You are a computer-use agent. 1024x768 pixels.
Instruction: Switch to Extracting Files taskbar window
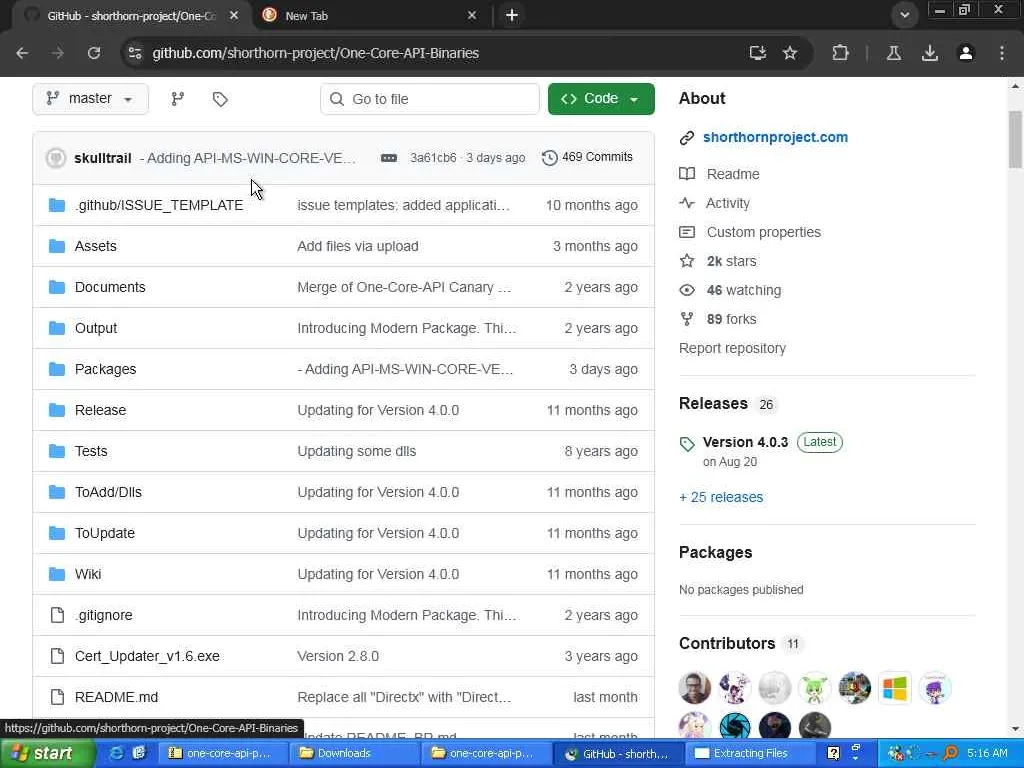pyautogui.click(x=748, y=754)
